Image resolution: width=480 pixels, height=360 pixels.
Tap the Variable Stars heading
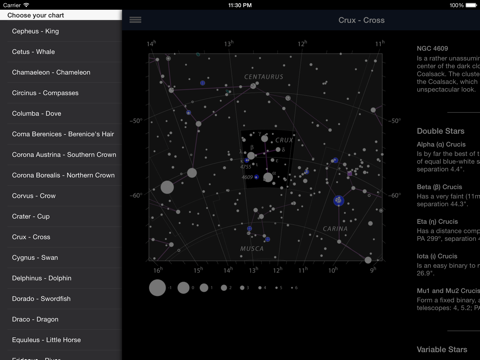(x=442, y=349)
